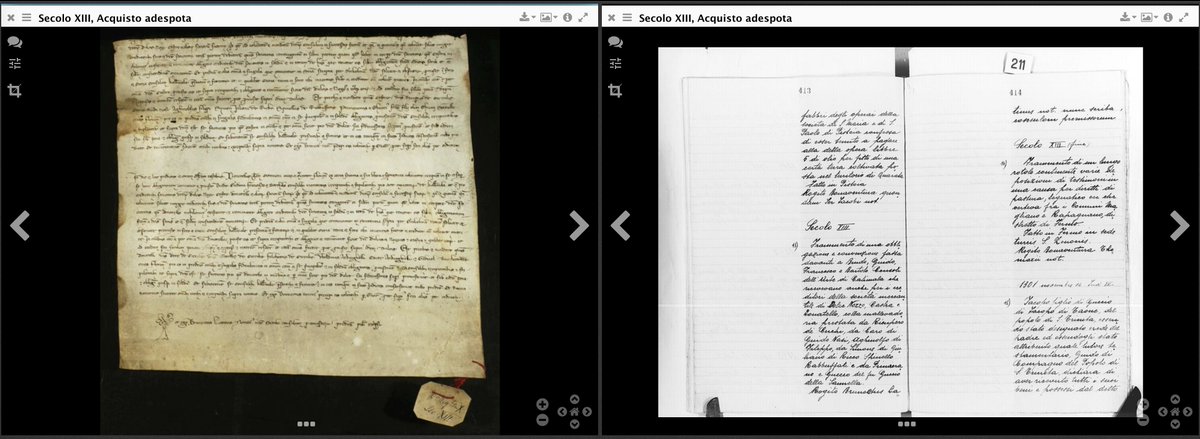Pan right in the left window
Image resolution: width=1200 pixels, height=439 pixels.
coord(587,412)
